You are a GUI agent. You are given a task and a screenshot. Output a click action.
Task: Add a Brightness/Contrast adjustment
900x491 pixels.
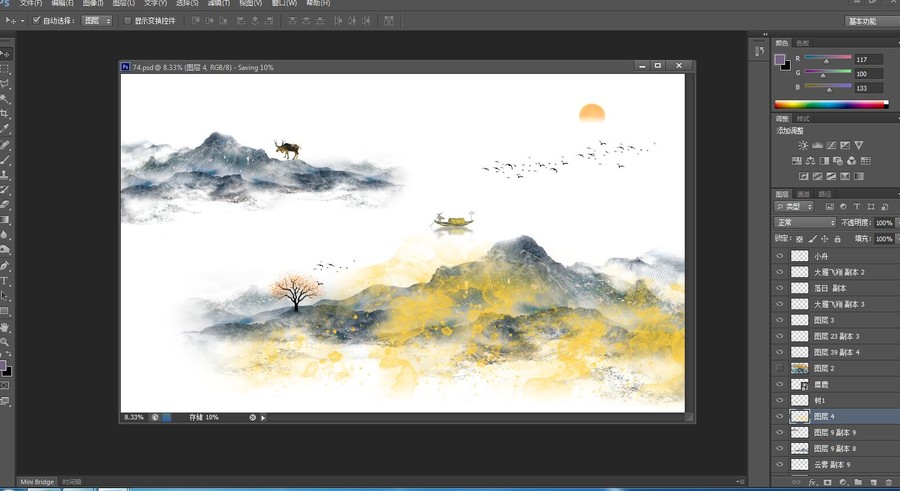coord(803,145)
